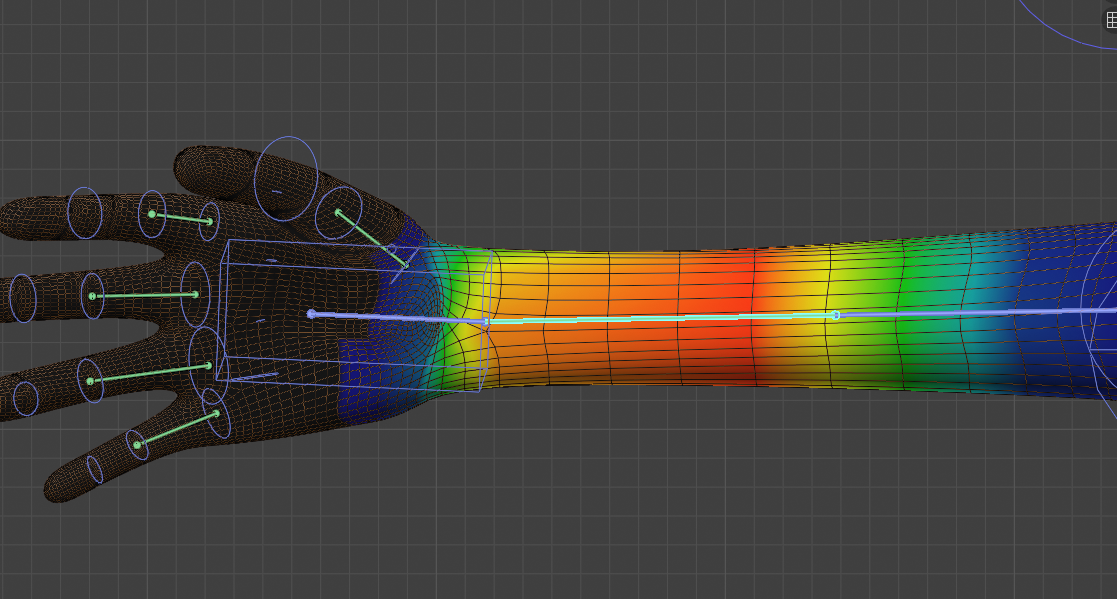Screen dimensions: 1117x599
Task: Select the green pinky finger bone
Action: [176, 429]
